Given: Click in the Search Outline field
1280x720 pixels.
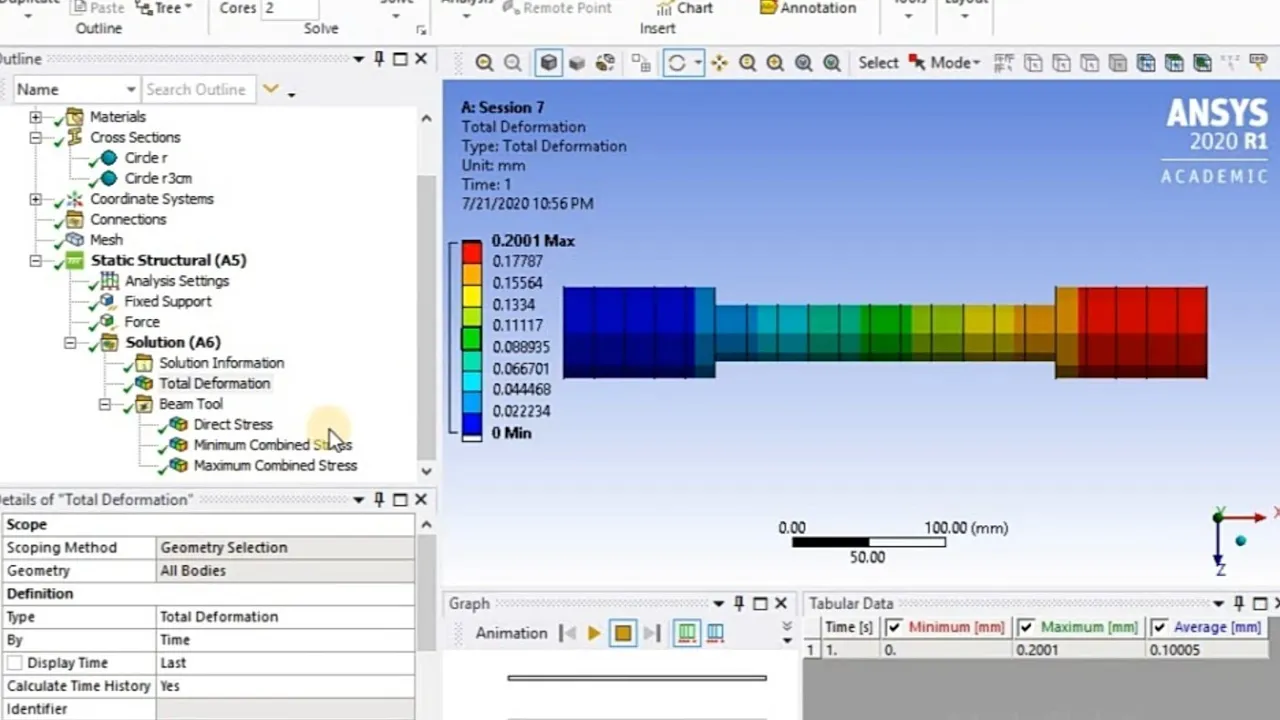Looking at the screenshot, I should 198,89.
